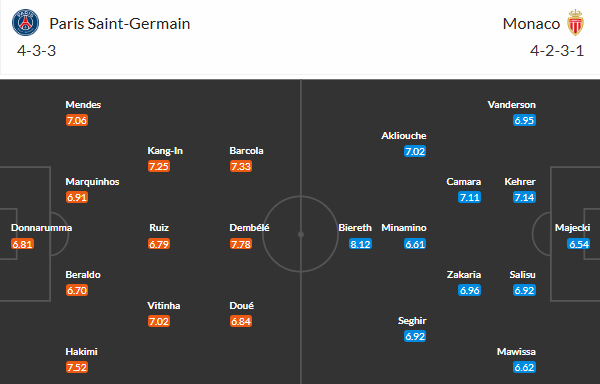Click Kehrer's 7.14 rating badge
The height and width of the screenshot is (384, 600).
click(524, 197)
